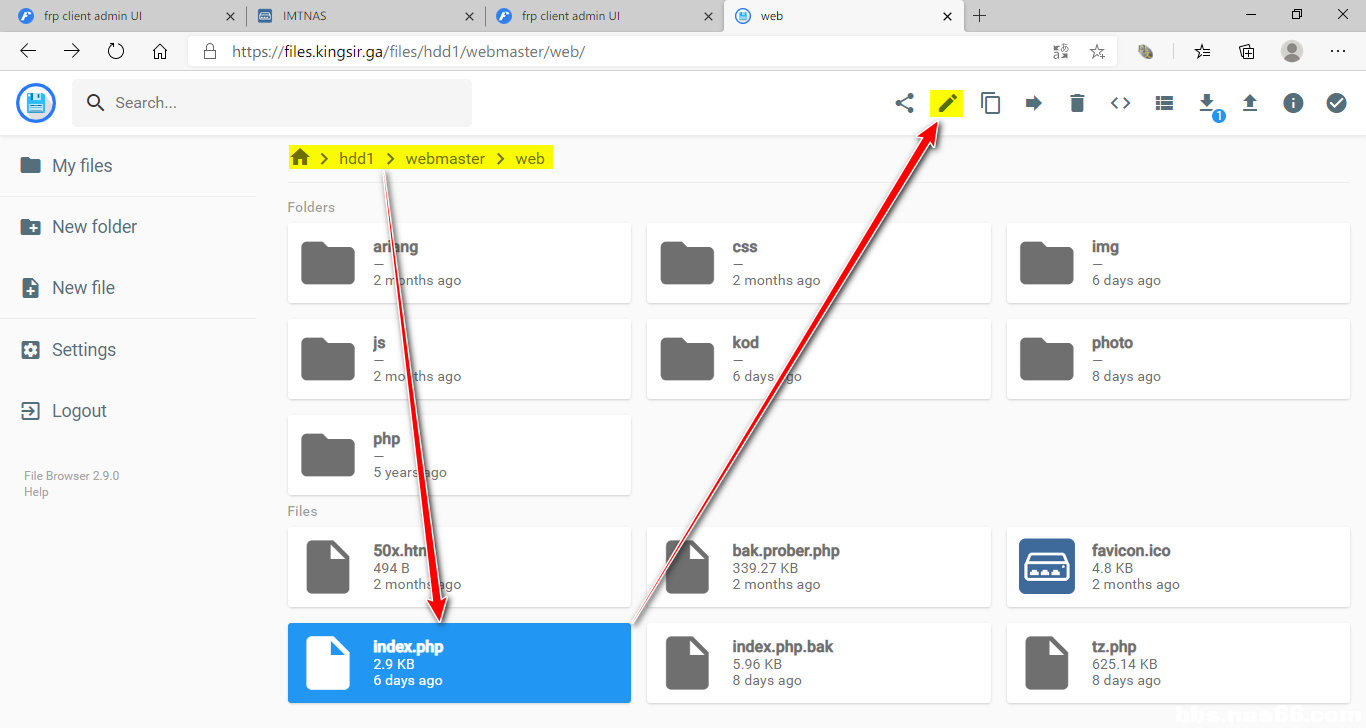Click the browser Forward arrow
This screenshot has height=728, width=1366.
click(72, 51)
